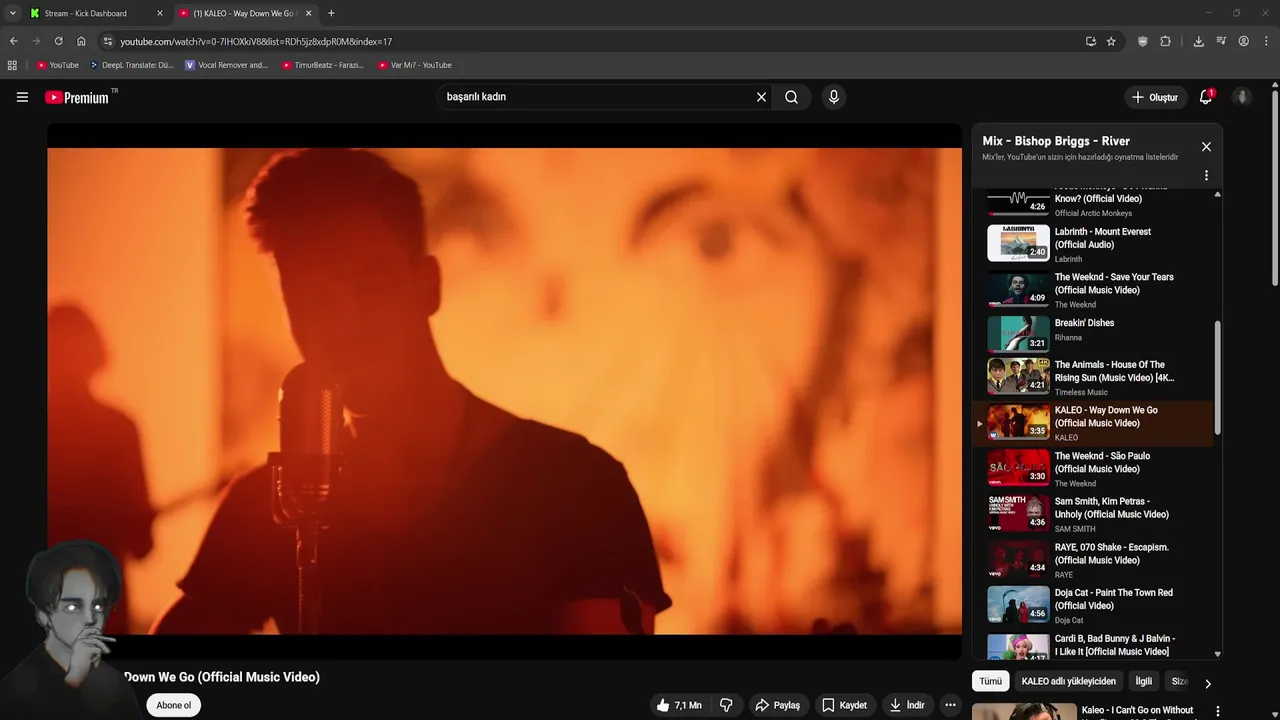The height and width of the screenshot is (720, 1280).
Task: Play The Weeknd - Save Your Tears
Action: 1092,290
